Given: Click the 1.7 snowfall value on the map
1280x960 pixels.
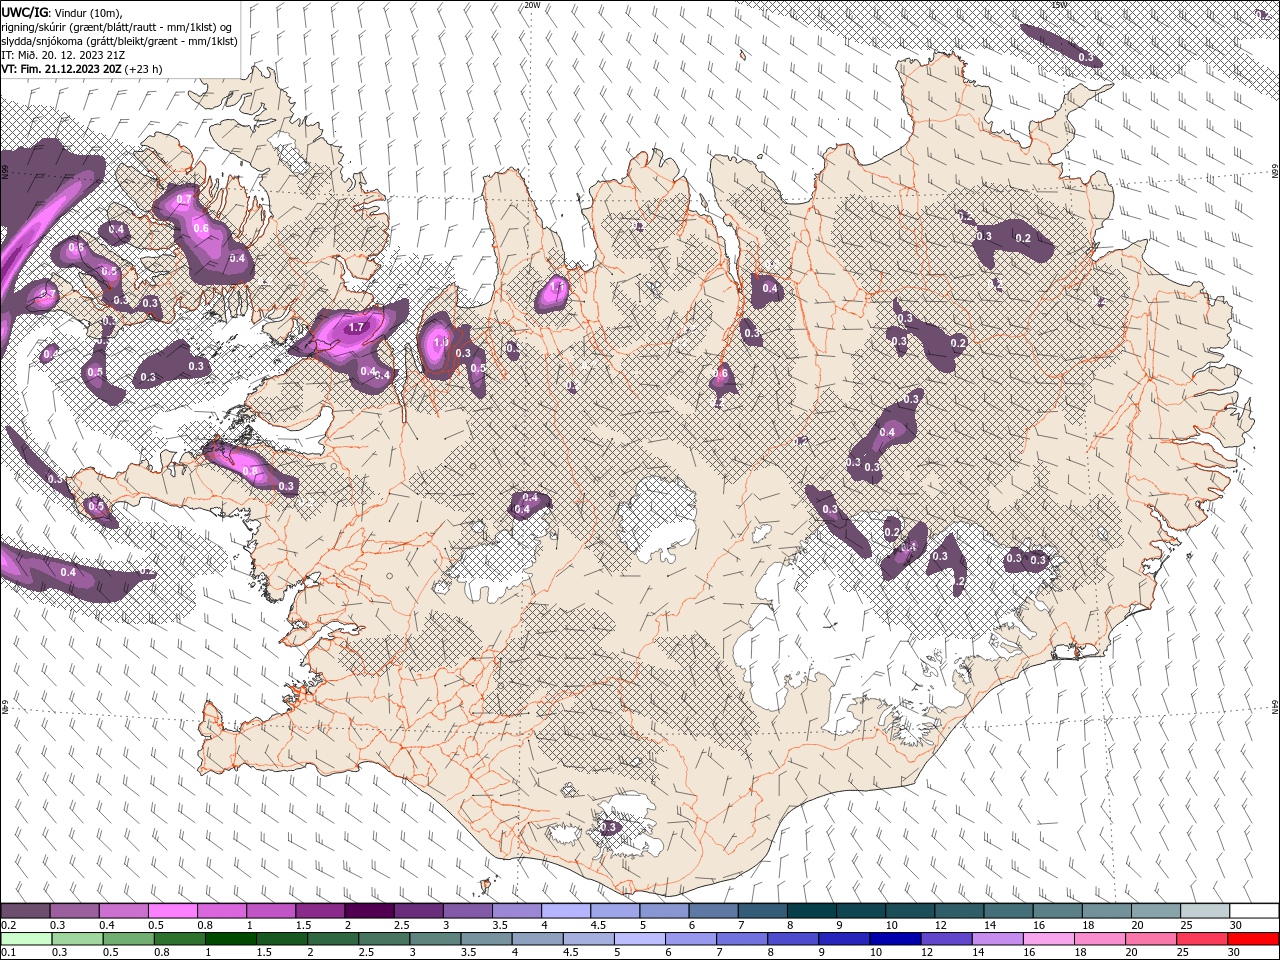Looking at the screenshot, I should pos(355,327).
